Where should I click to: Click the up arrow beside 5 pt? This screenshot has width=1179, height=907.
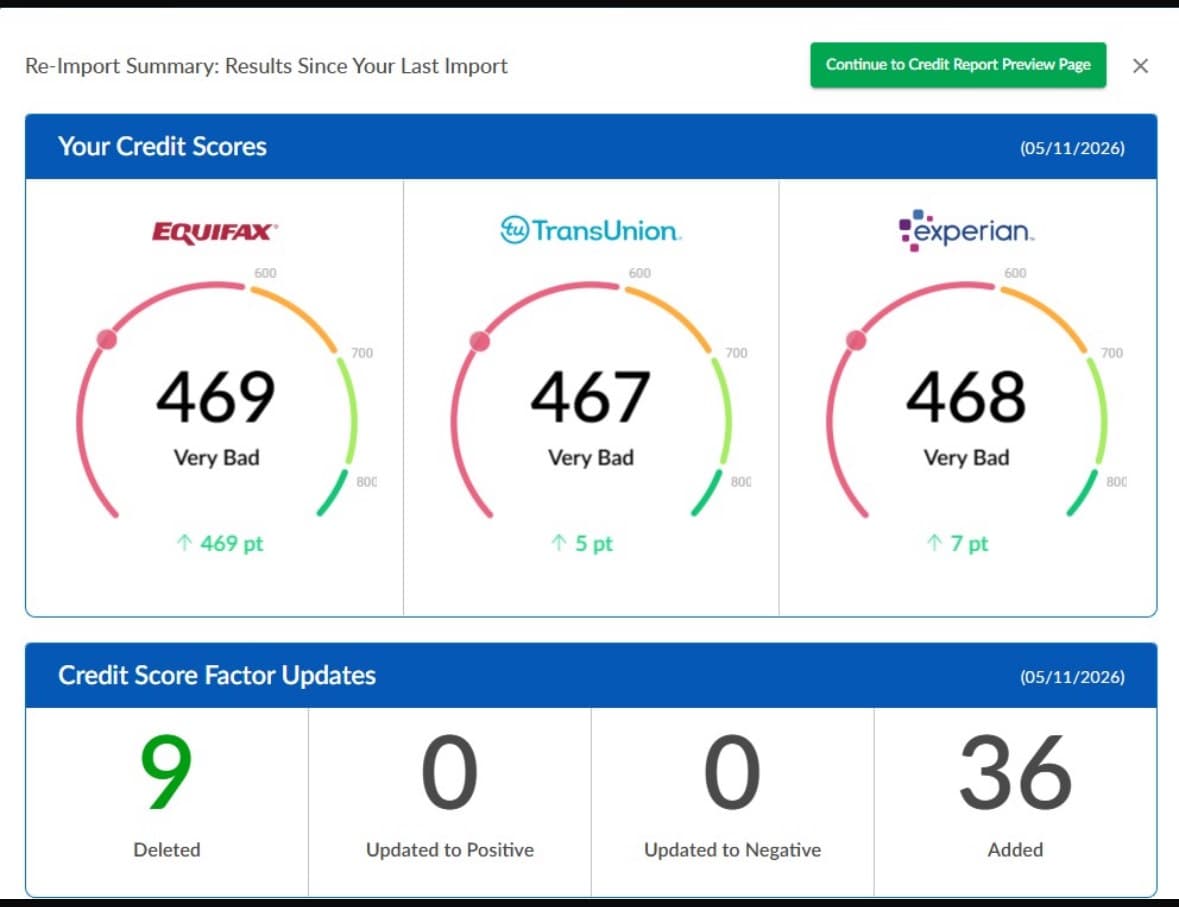[559, 542]
